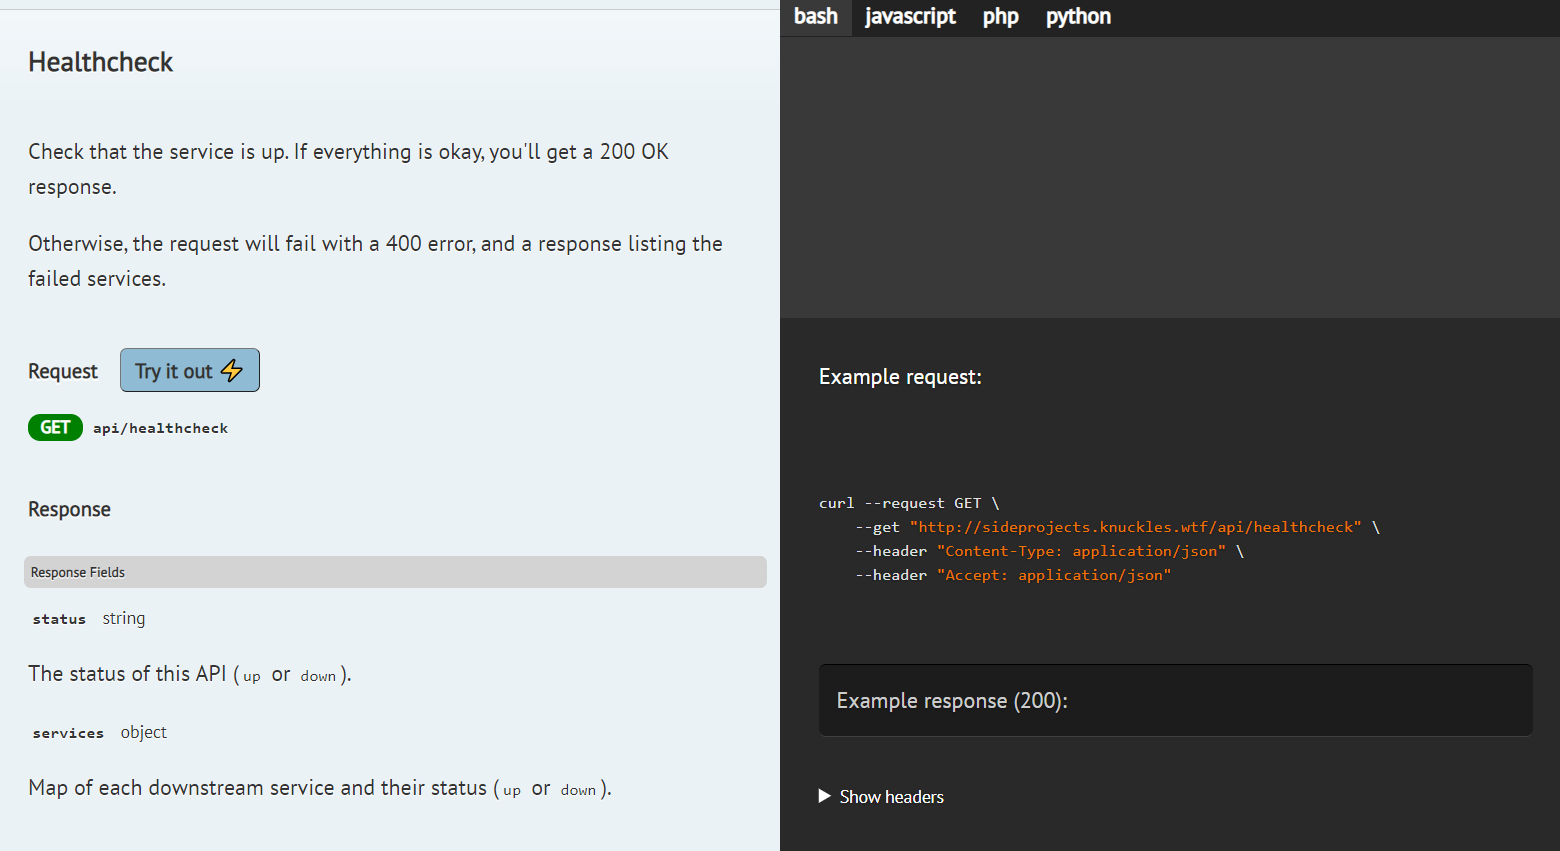Click the Example response (200) box
Viewport: 1560px width, 851px height.
1175,700
